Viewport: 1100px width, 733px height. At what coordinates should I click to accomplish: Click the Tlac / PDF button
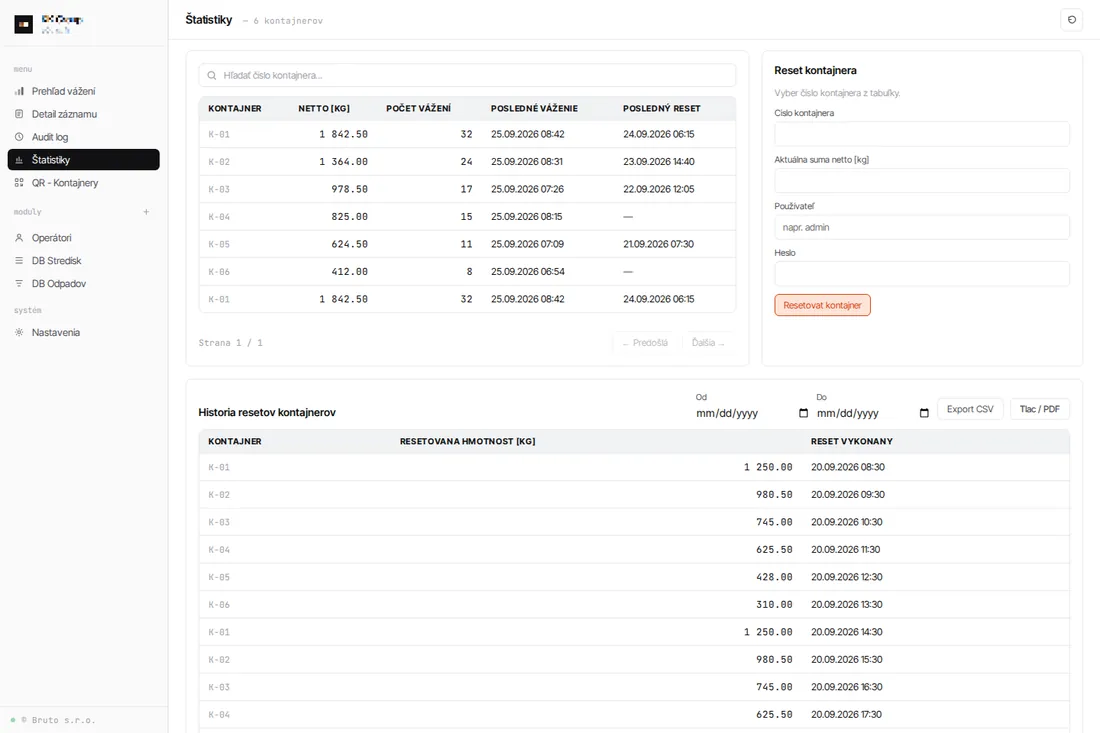point(1040,409)
